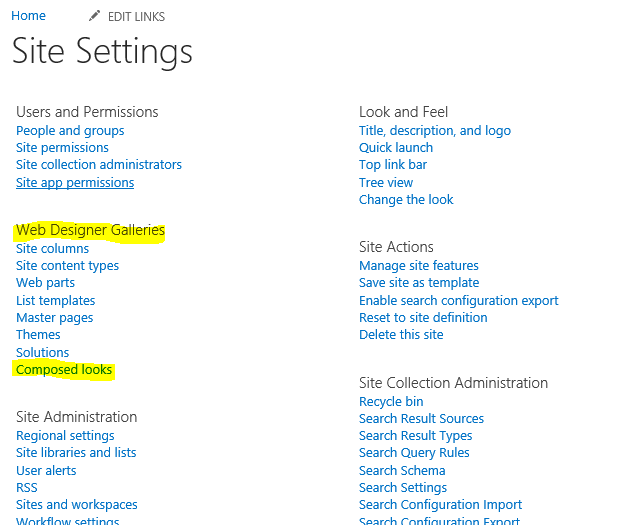Open the RSS settings link

[x=27, y=488]
